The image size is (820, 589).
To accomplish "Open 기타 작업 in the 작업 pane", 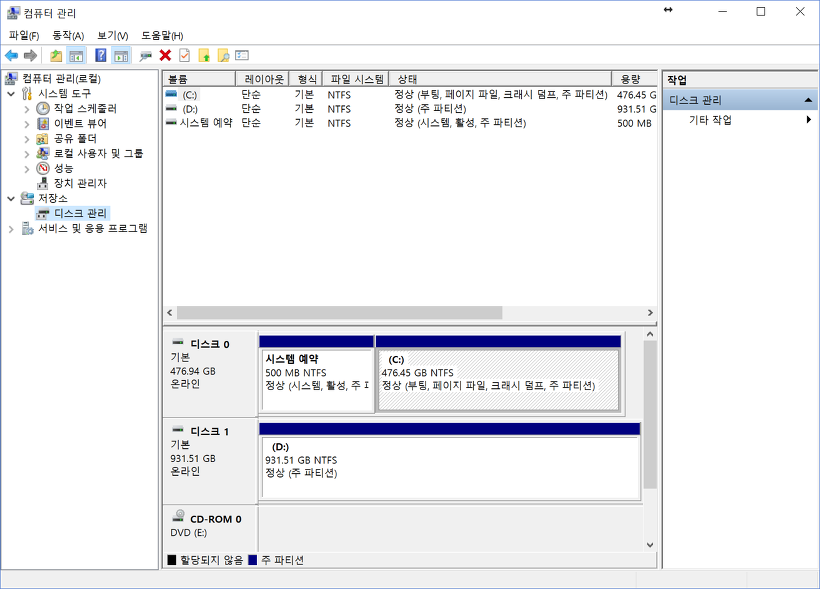I will (707, 118).
